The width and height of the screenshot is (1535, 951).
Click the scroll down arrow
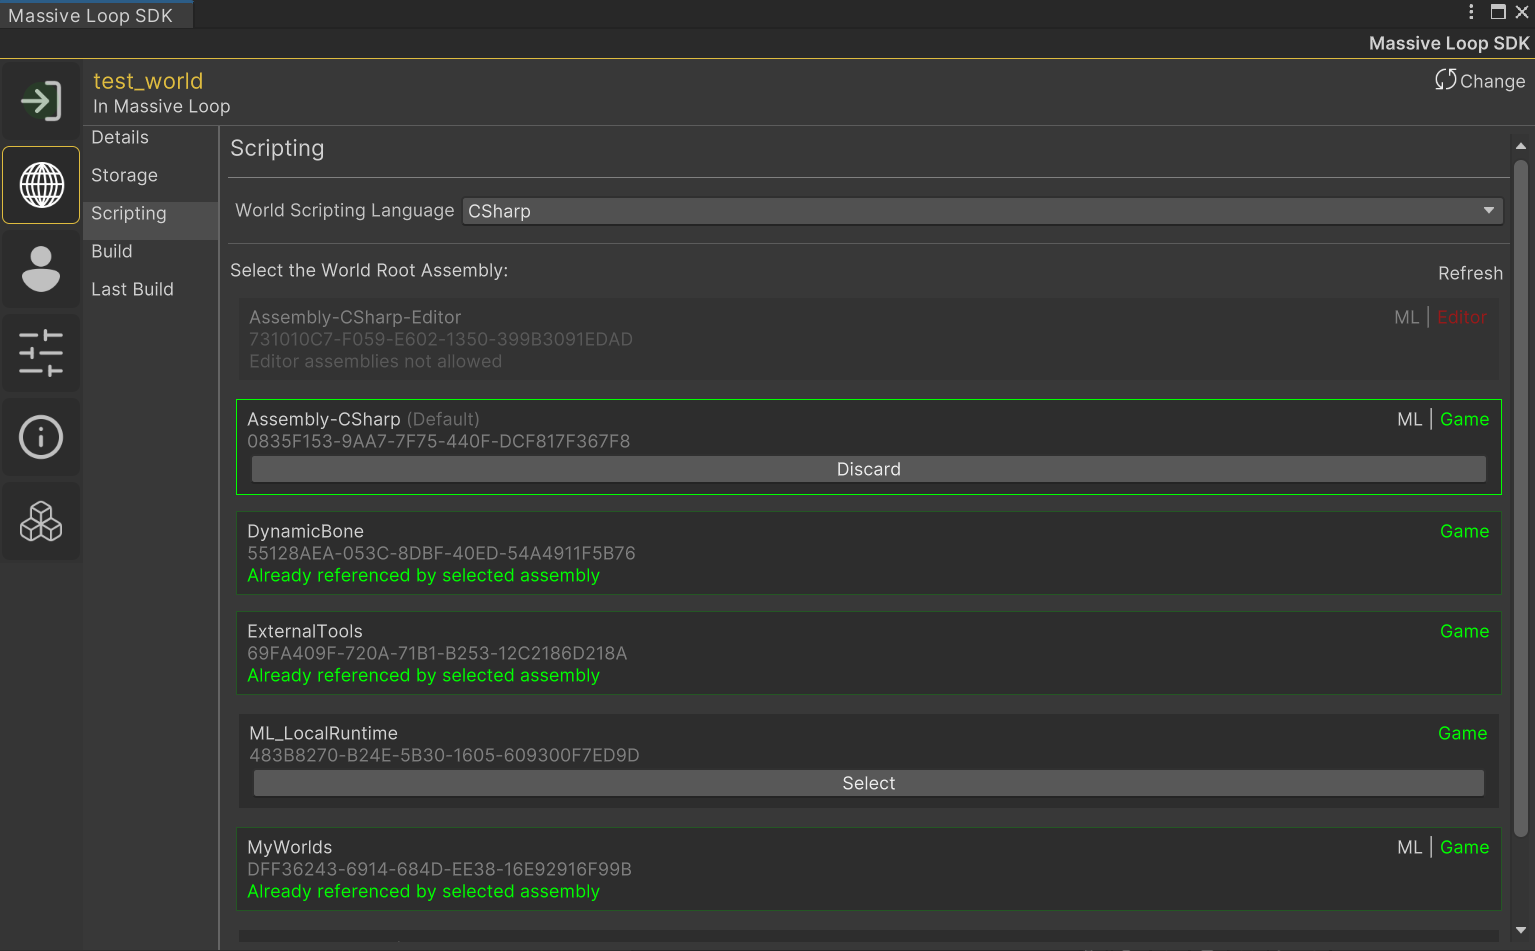click(x=1521, y=930)
